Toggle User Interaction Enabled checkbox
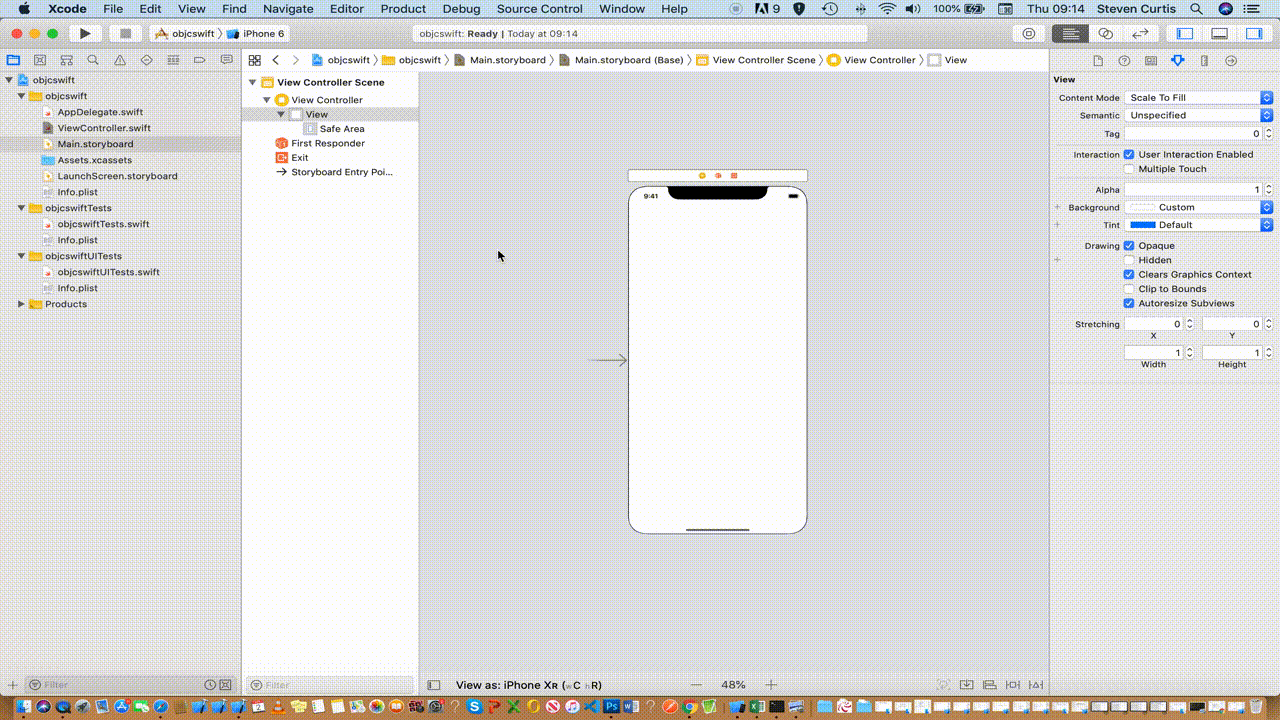Viewport: 1280px width, 720px height. (x=1129, y=155)
